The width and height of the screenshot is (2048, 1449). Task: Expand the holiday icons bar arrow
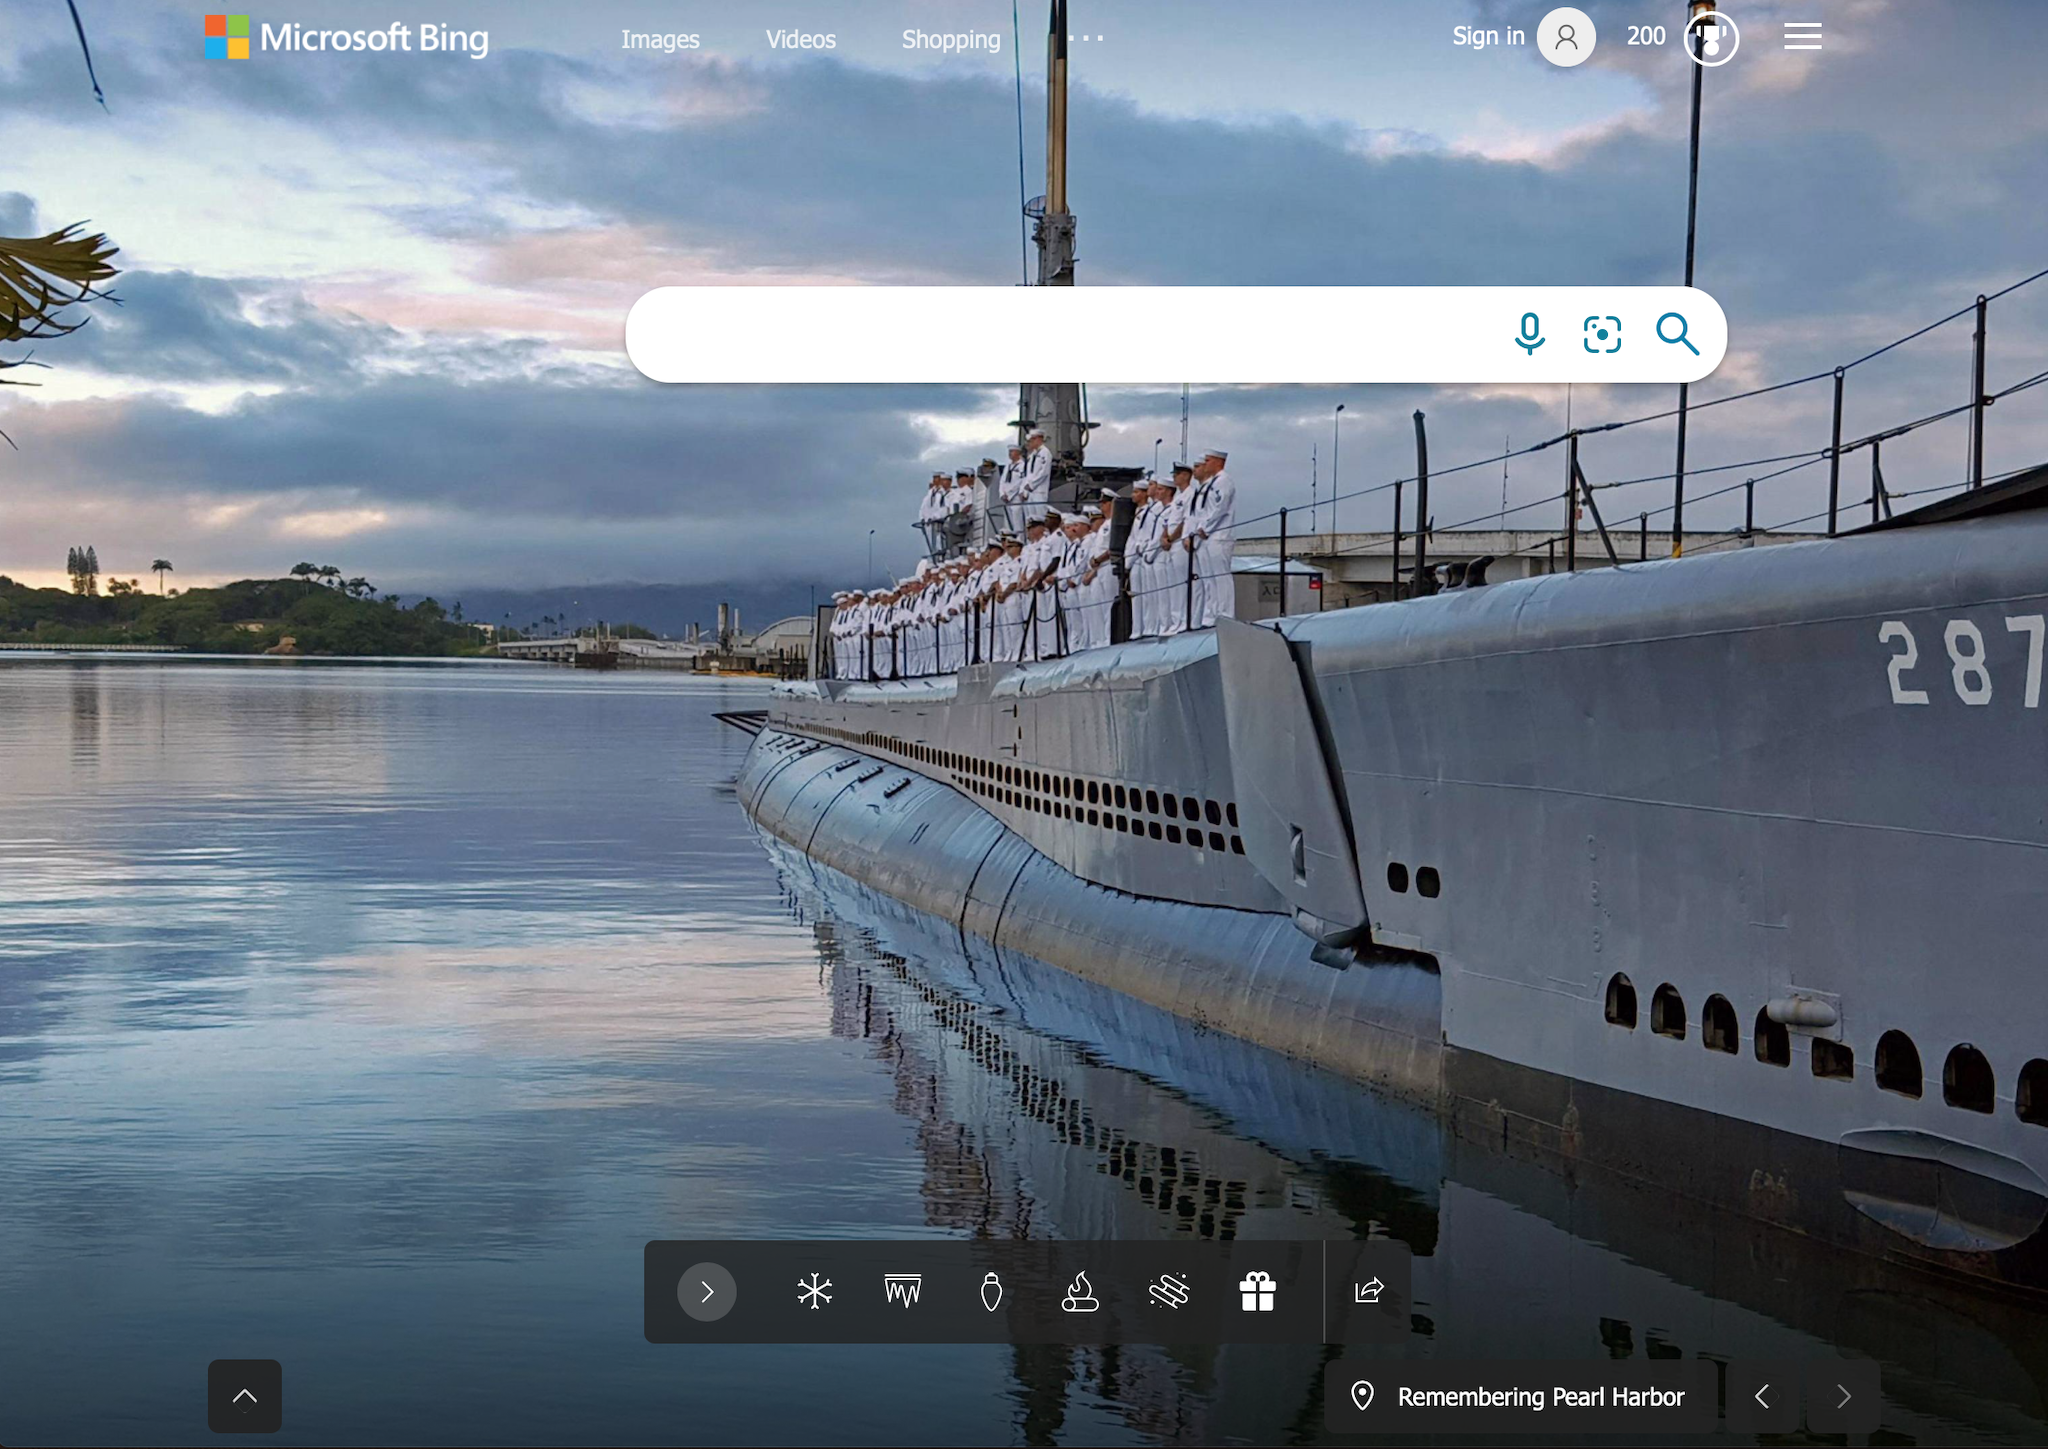[707, 1291]
